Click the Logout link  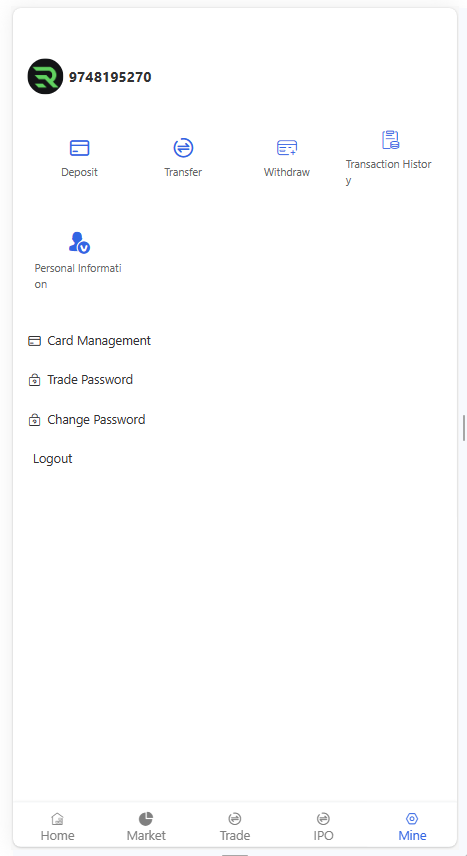52,459
